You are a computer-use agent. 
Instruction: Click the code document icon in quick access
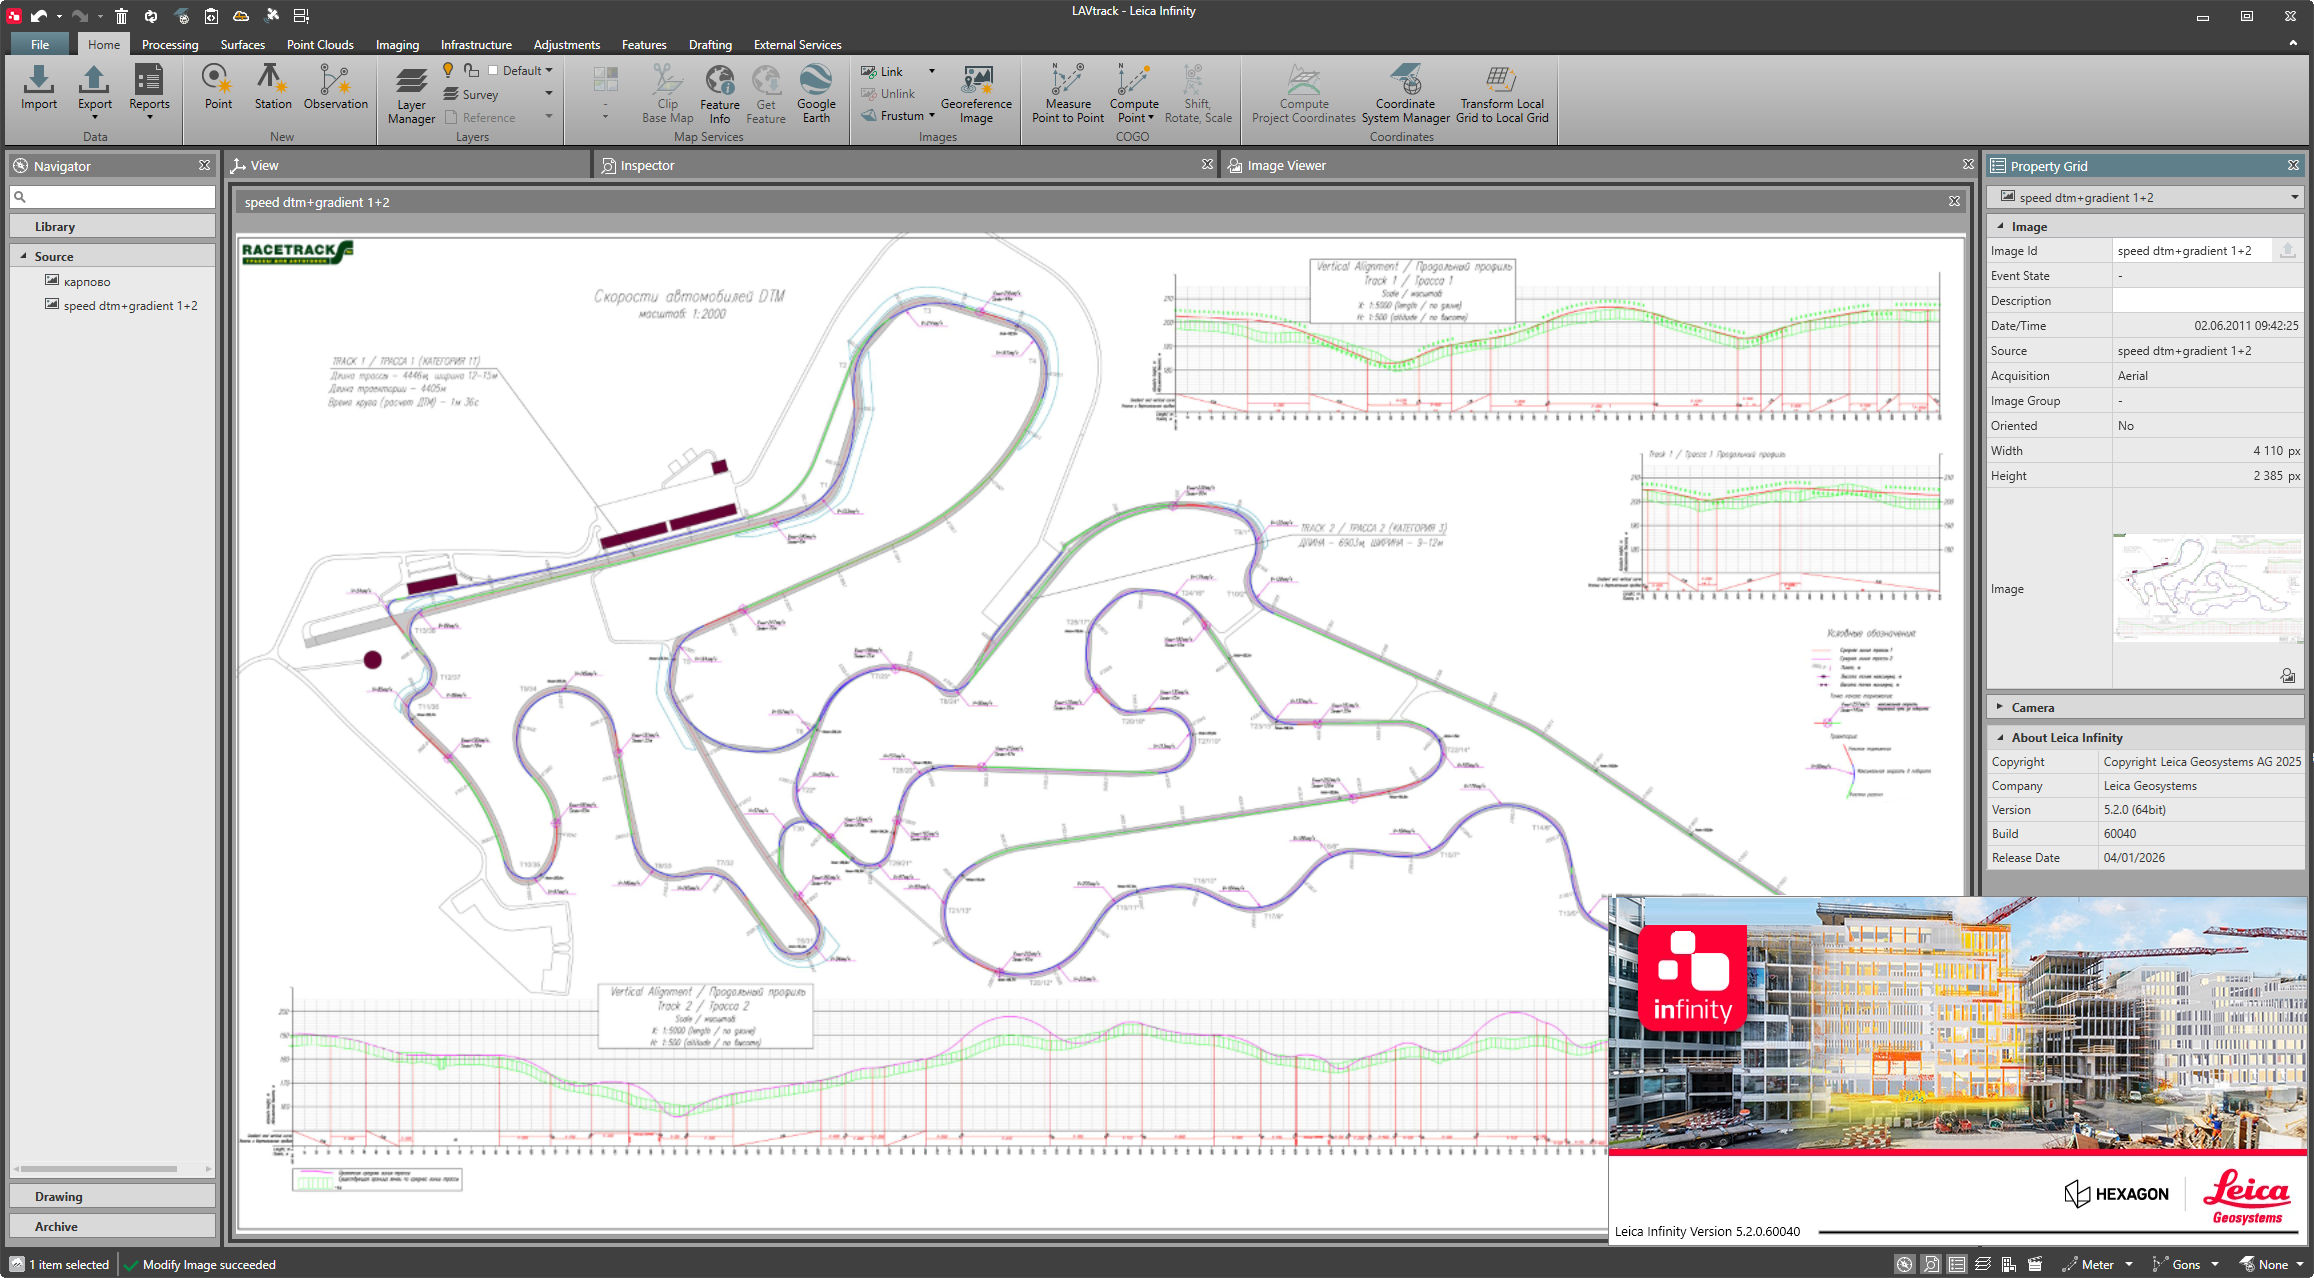(211, 15)
